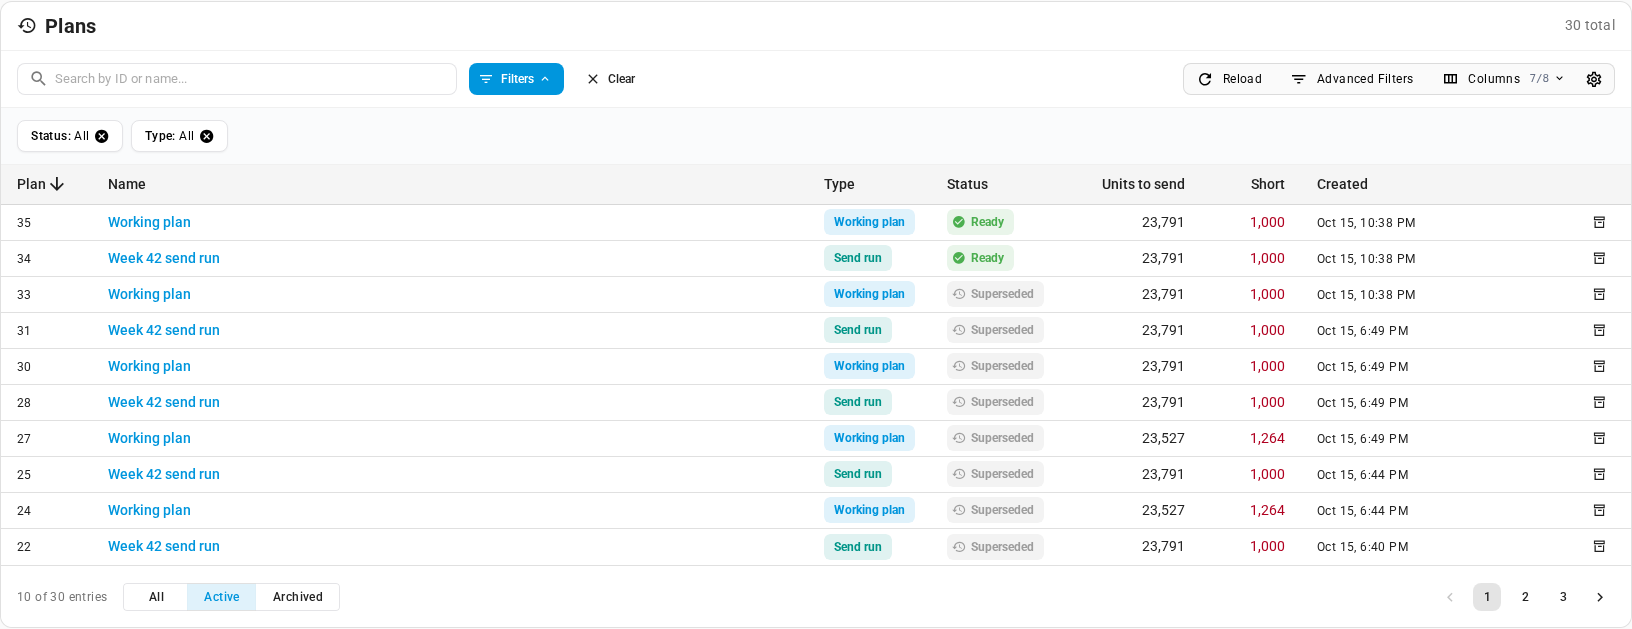The image size is (1632, 629).
Task: Reload the plans table
Action: (1230, 79)
